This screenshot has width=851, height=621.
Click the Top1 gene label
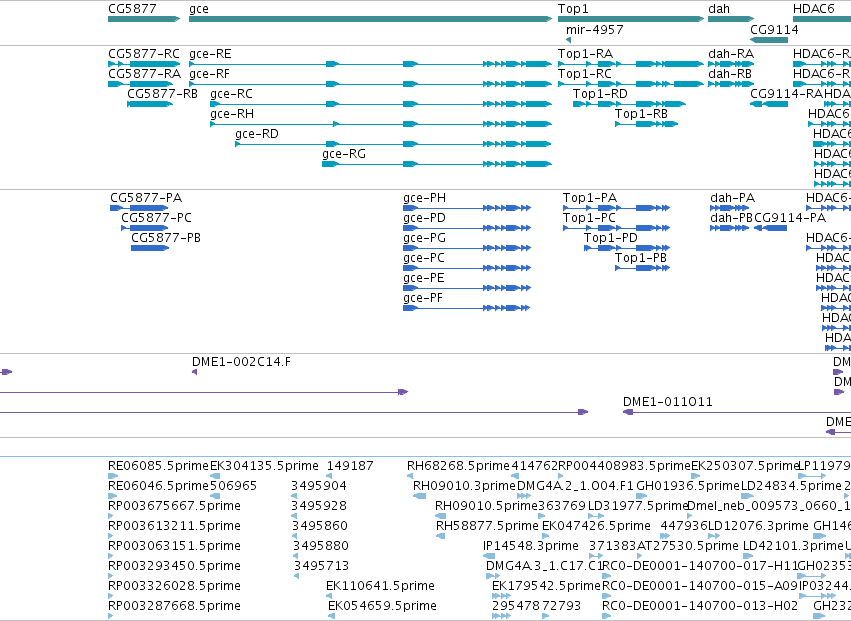[x=573, y=9]
